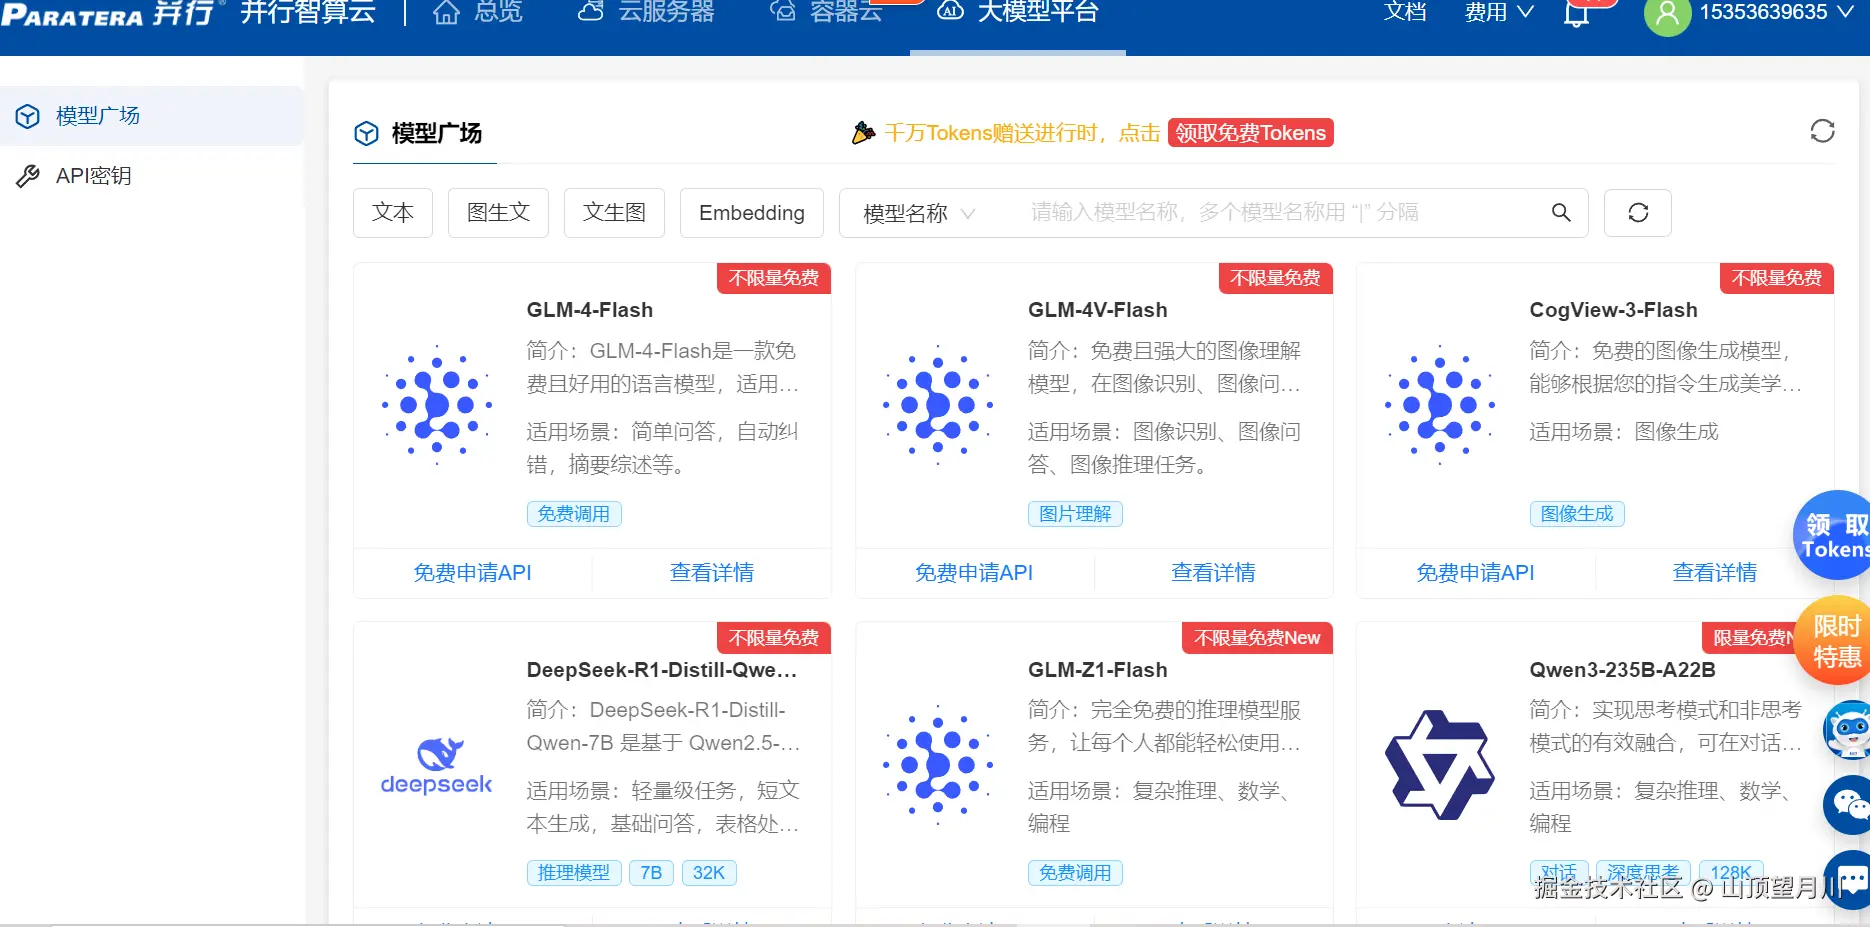Viewport: 1870px width, 927px height.
Task: Open the 总览 home icon
Action: [x=446, y=12]
